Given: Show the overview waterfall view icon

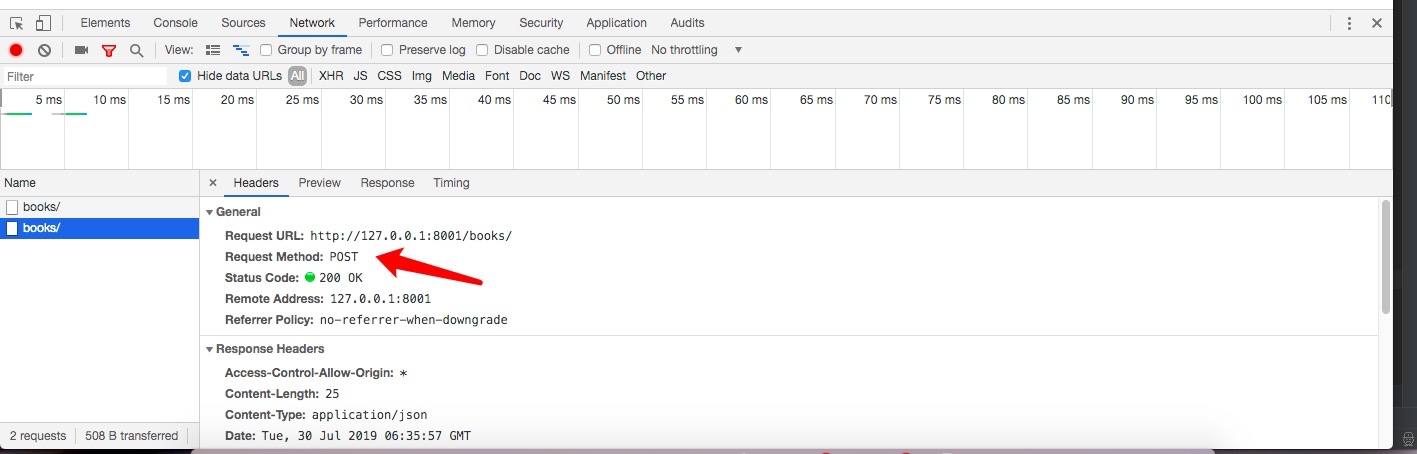Looking at the screenshot, I should (240, 50).
